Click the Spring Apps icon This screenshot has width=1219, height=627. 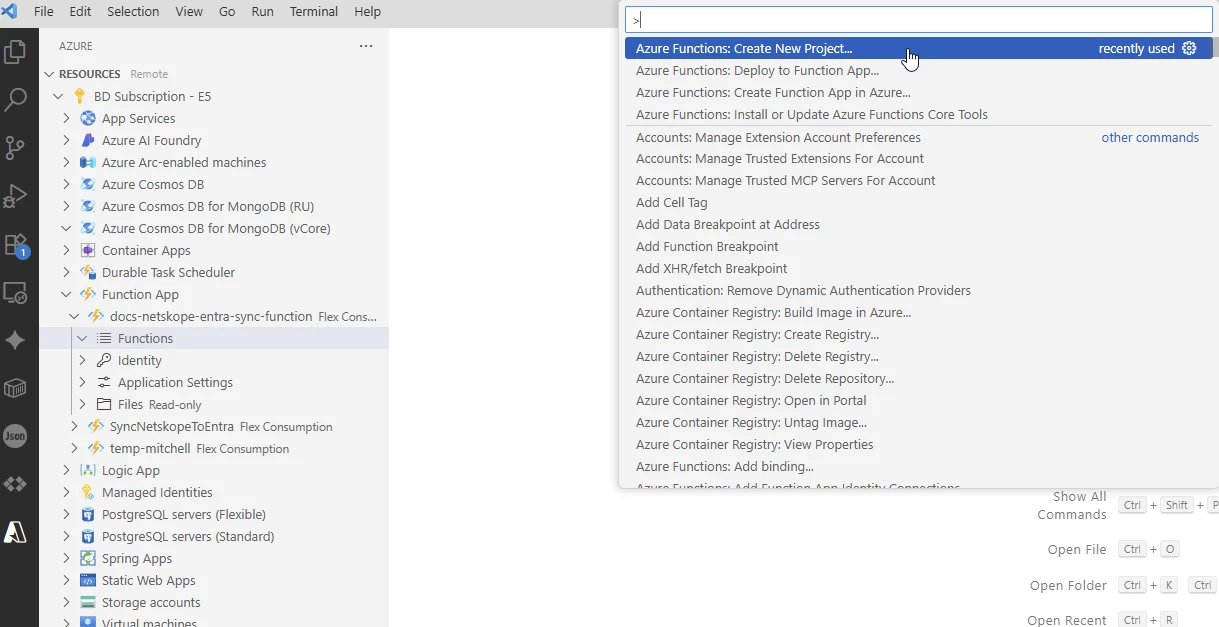(x=88, y=558)
